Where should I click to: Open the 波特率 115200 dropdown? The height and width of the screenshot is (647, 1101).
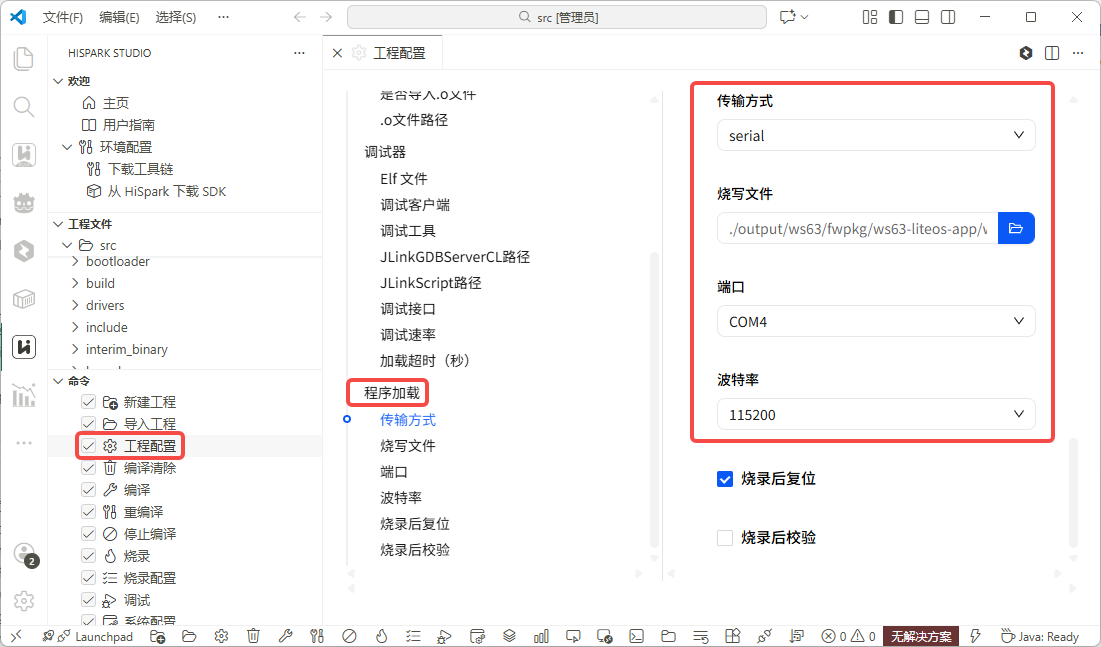tap(876, 414)
